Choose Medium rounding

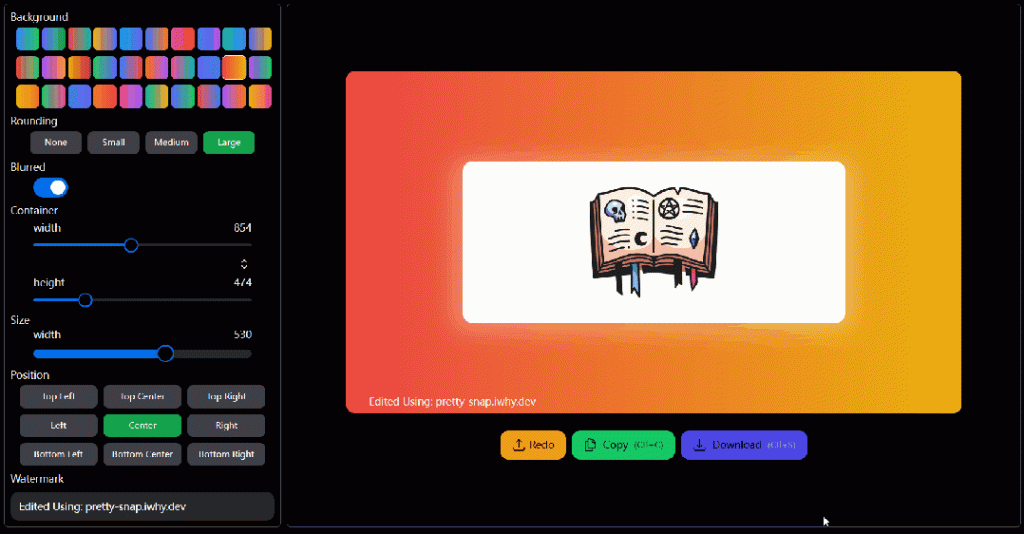click(x=171, y=142)
